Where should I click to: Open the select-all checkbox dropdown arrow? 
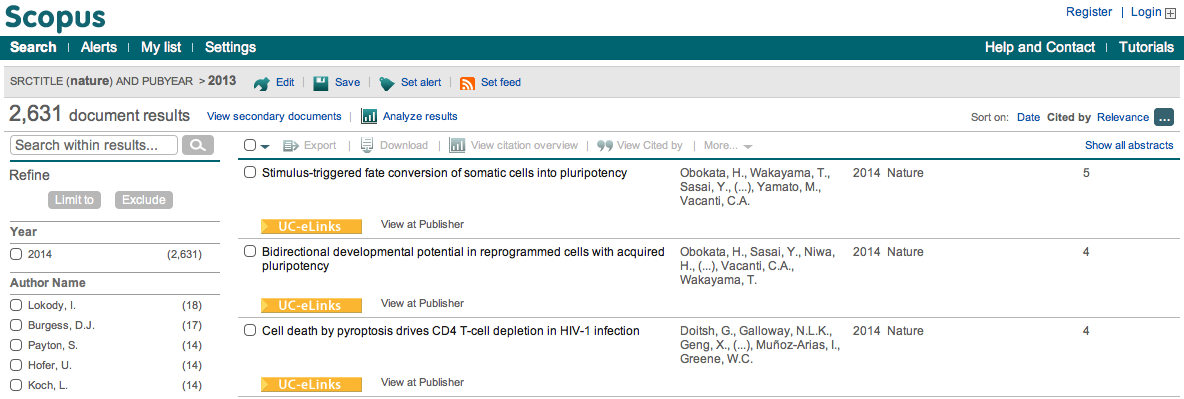coord(266,146)
